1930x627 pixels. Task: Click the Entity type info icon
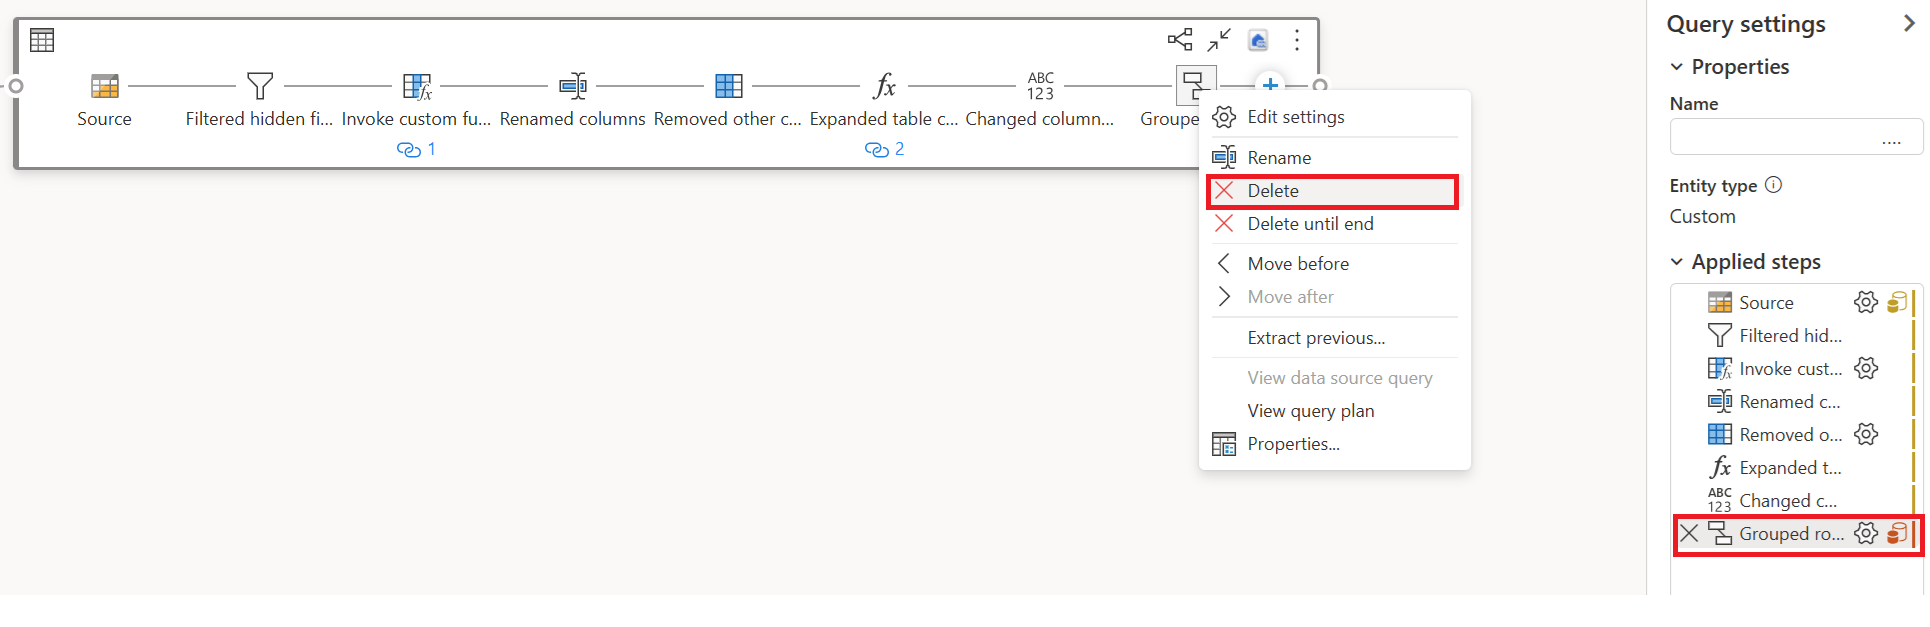[x=1774, y=185]
